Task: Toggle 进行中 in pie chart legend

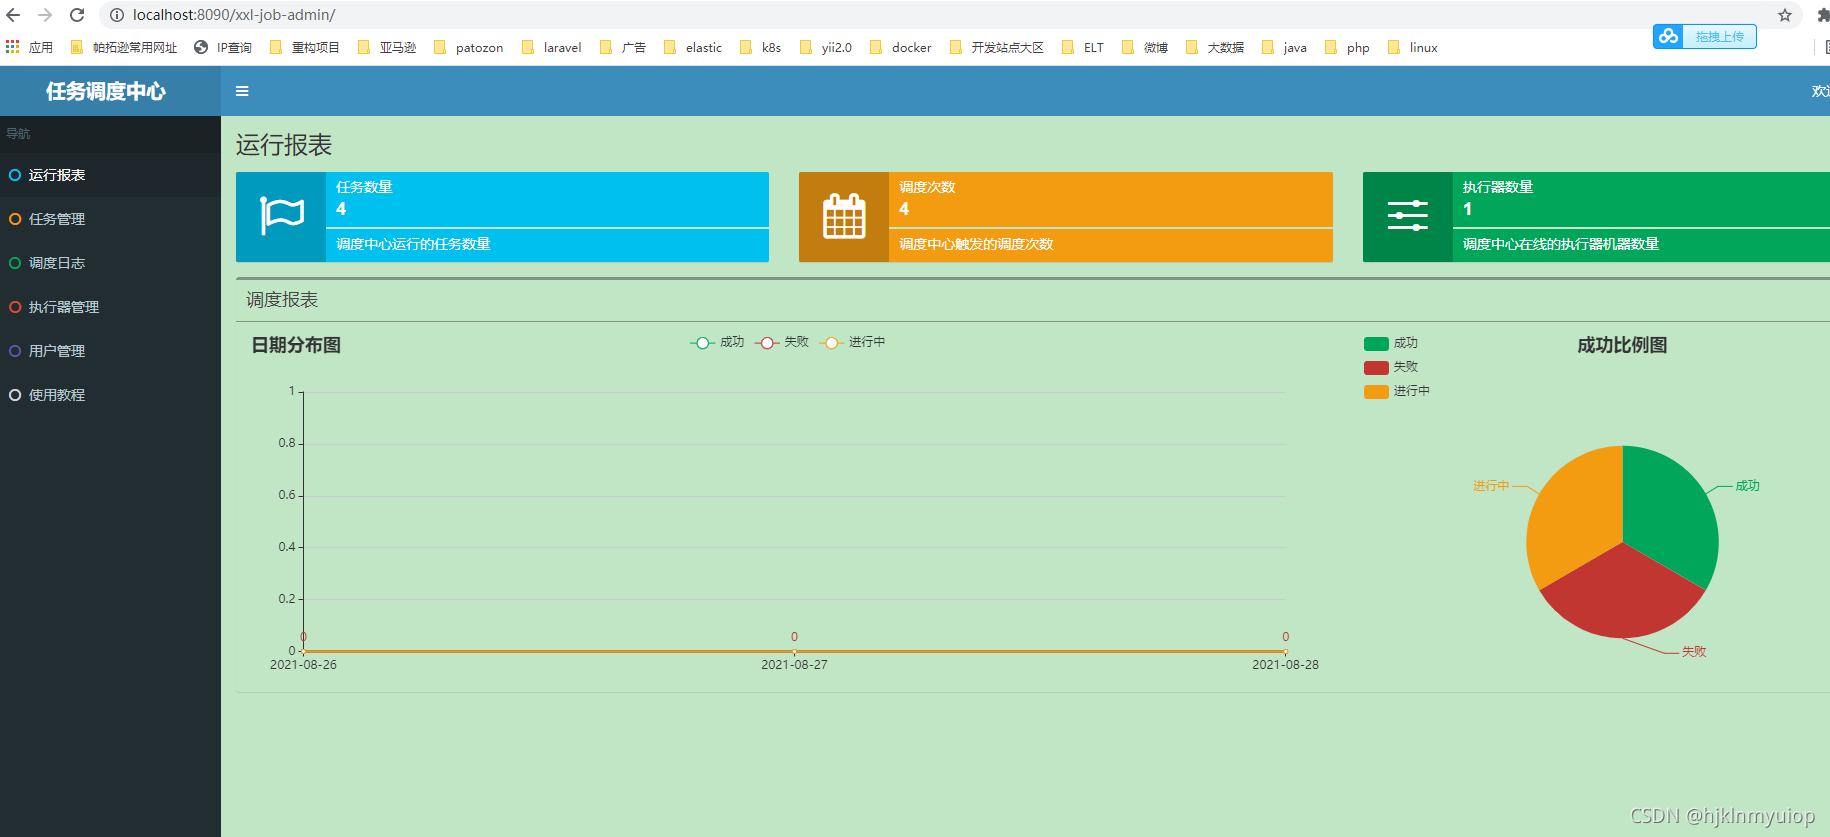Action: tap(1397, 391)
